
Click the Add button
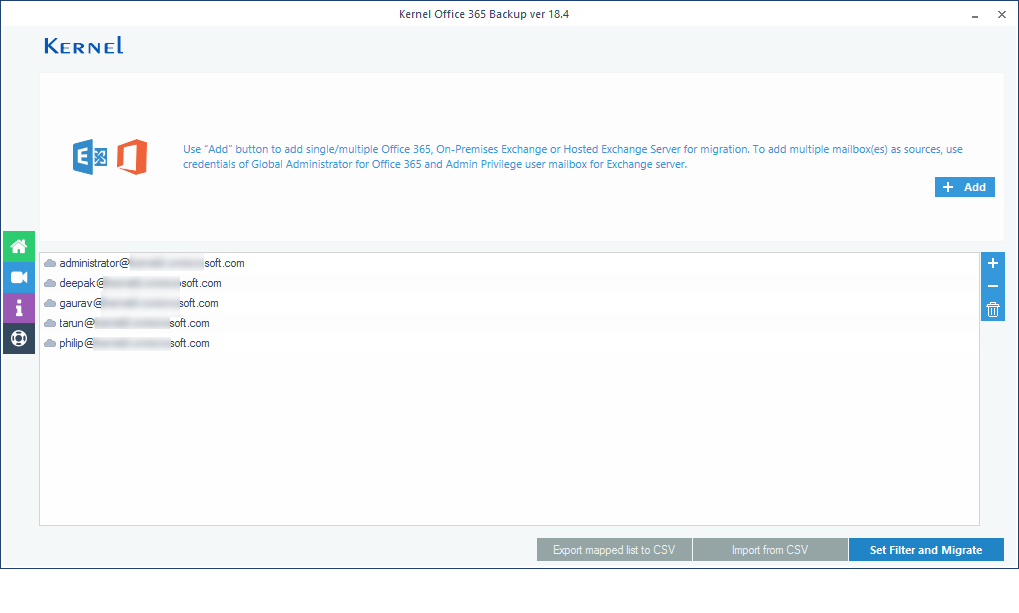[964, 187]
